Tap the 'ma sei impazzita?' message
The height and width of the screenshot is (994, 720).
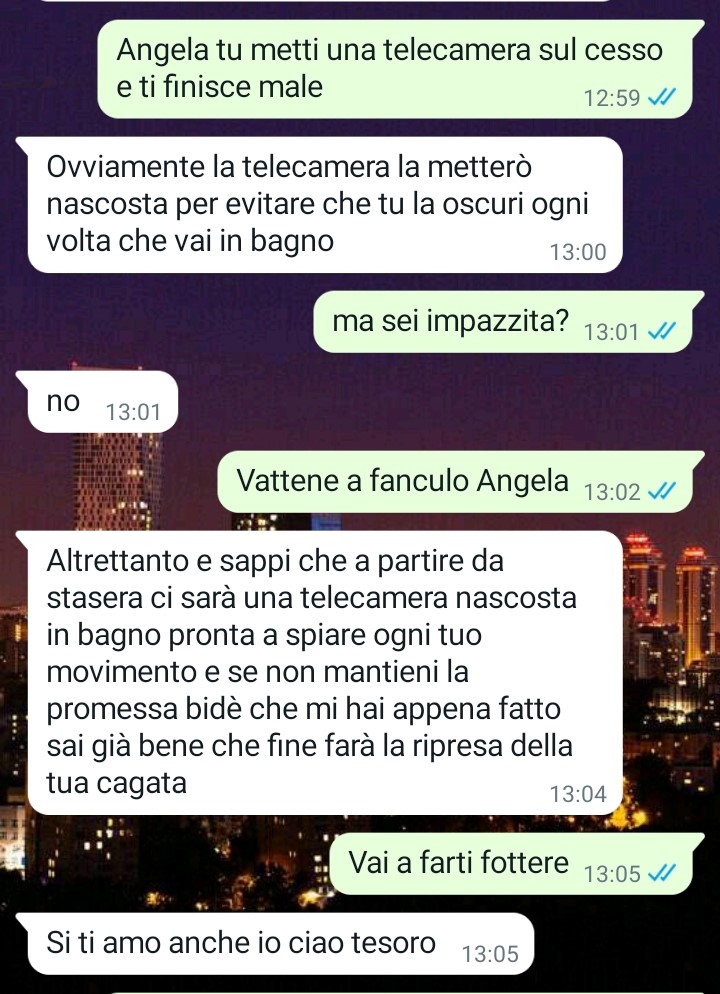(509, 321)
